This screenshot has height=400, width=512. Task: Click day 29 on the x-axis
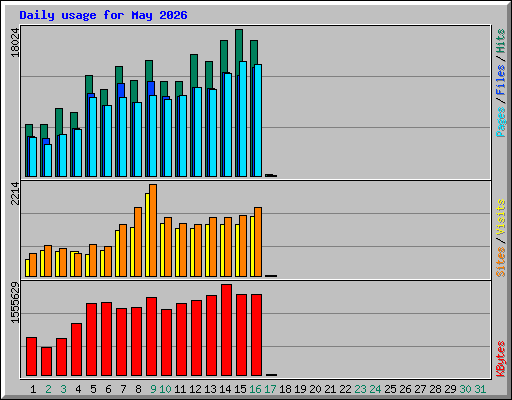450,389
